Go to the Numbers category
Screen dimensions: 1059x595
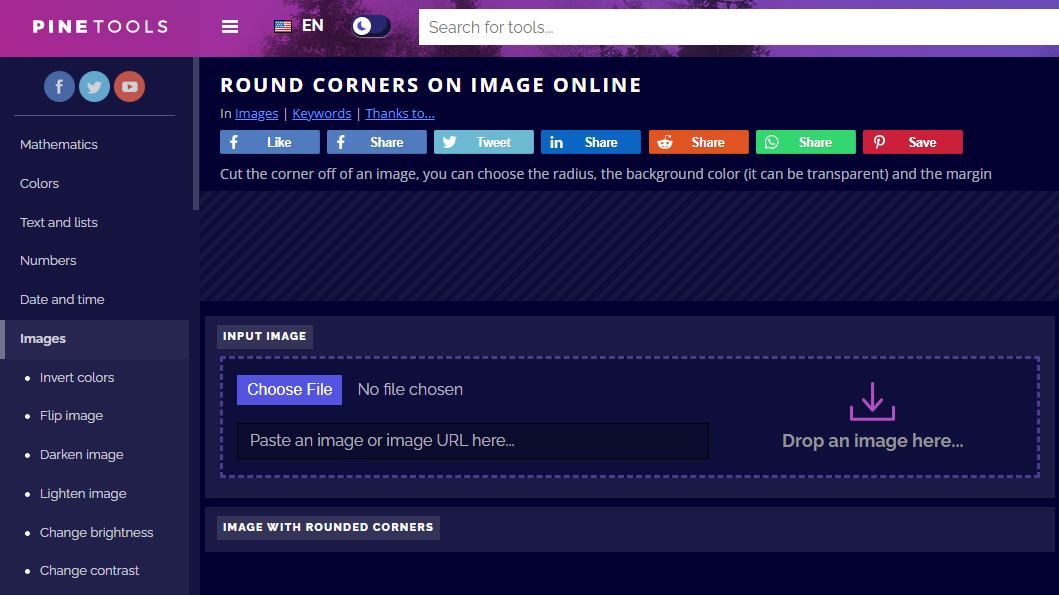pos(48,261)
